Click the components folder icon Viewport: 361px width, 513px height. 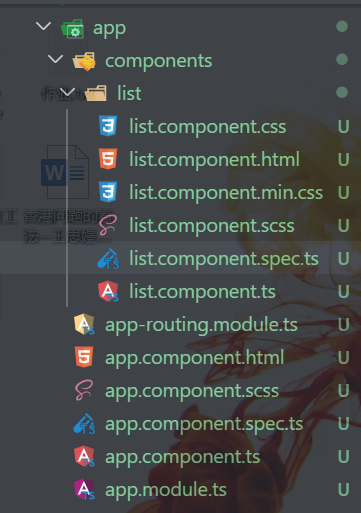(84, 61)
